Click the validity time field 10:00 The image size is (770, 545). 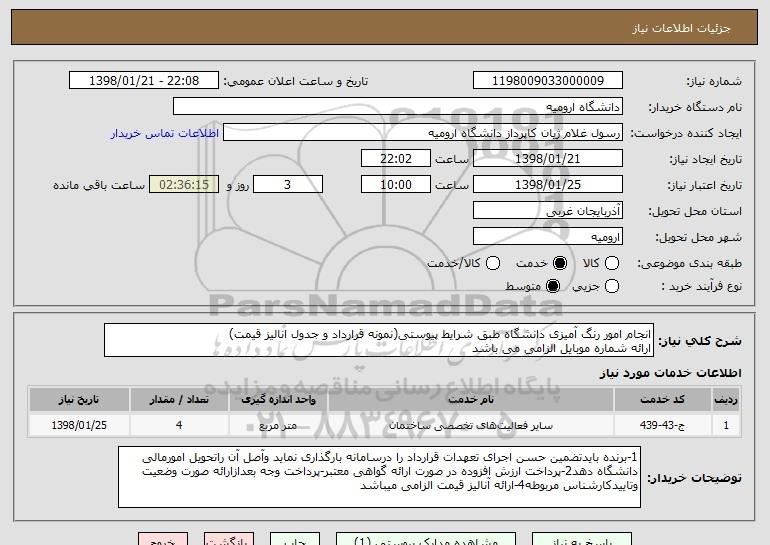point(396,185)
